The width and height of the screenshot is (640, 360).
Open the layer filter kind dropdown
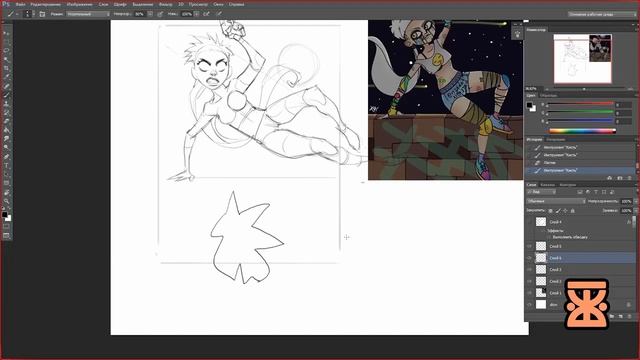point(541,192)
